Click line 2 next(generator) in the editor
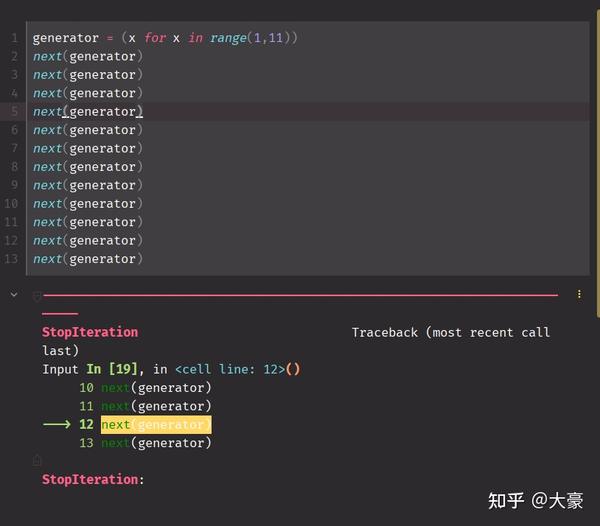 coord(88,57)
